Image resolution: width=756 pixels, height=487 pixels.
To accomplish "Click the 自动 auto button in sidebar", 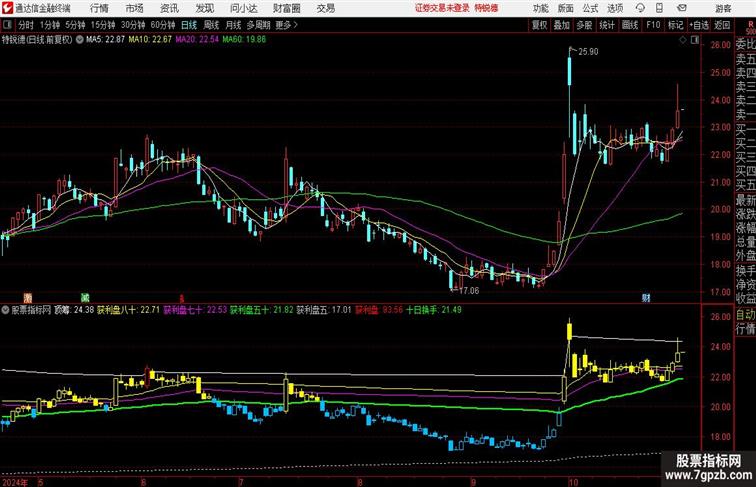I will point(745,315).
